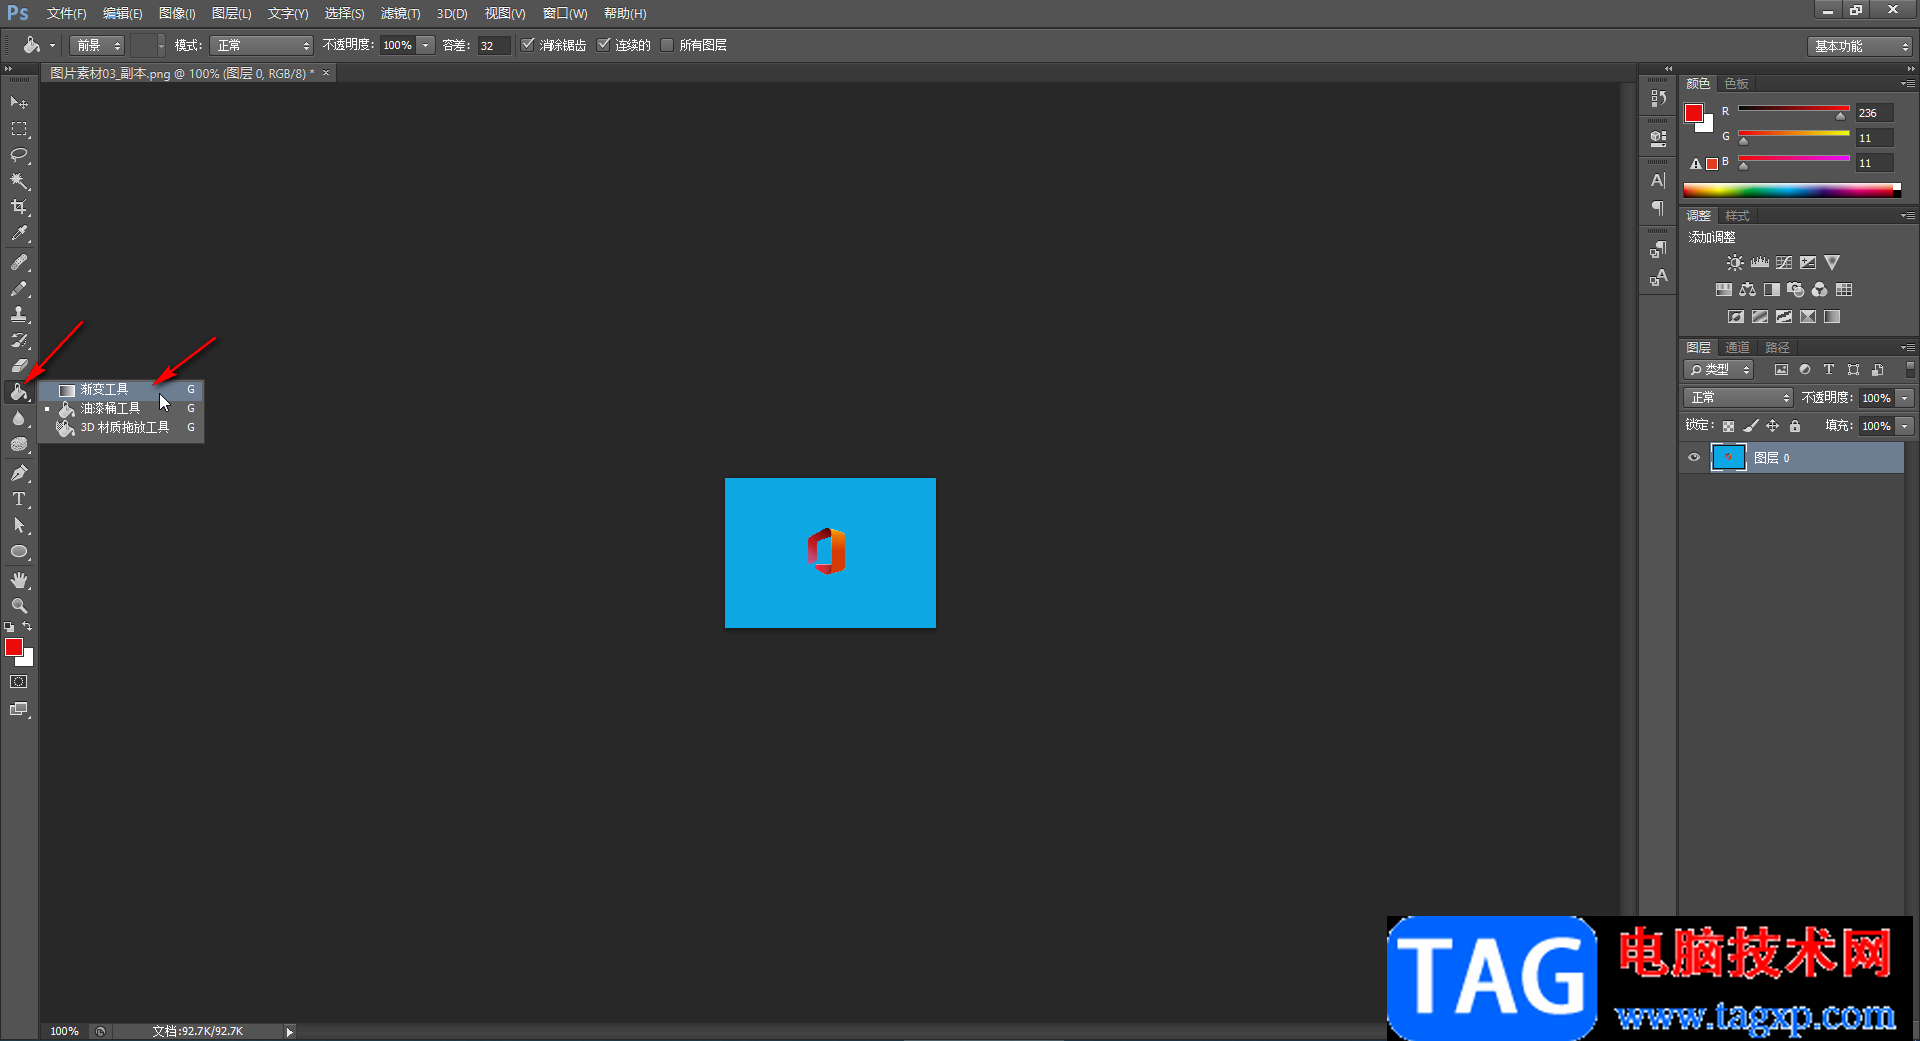
Task: Select the Clone Stamp tool
Action: [x=19, y=314]
